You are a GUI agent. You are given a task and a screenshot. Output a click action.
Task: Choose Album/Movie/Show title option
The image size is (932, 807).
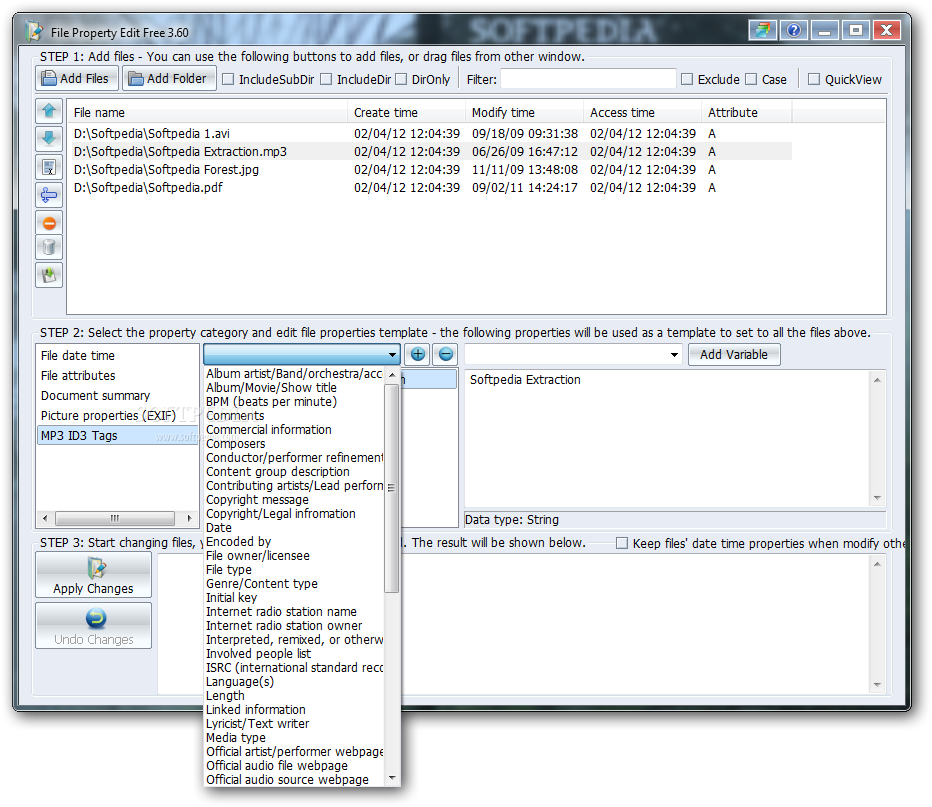pyautogui.click(x=294, y=387)
